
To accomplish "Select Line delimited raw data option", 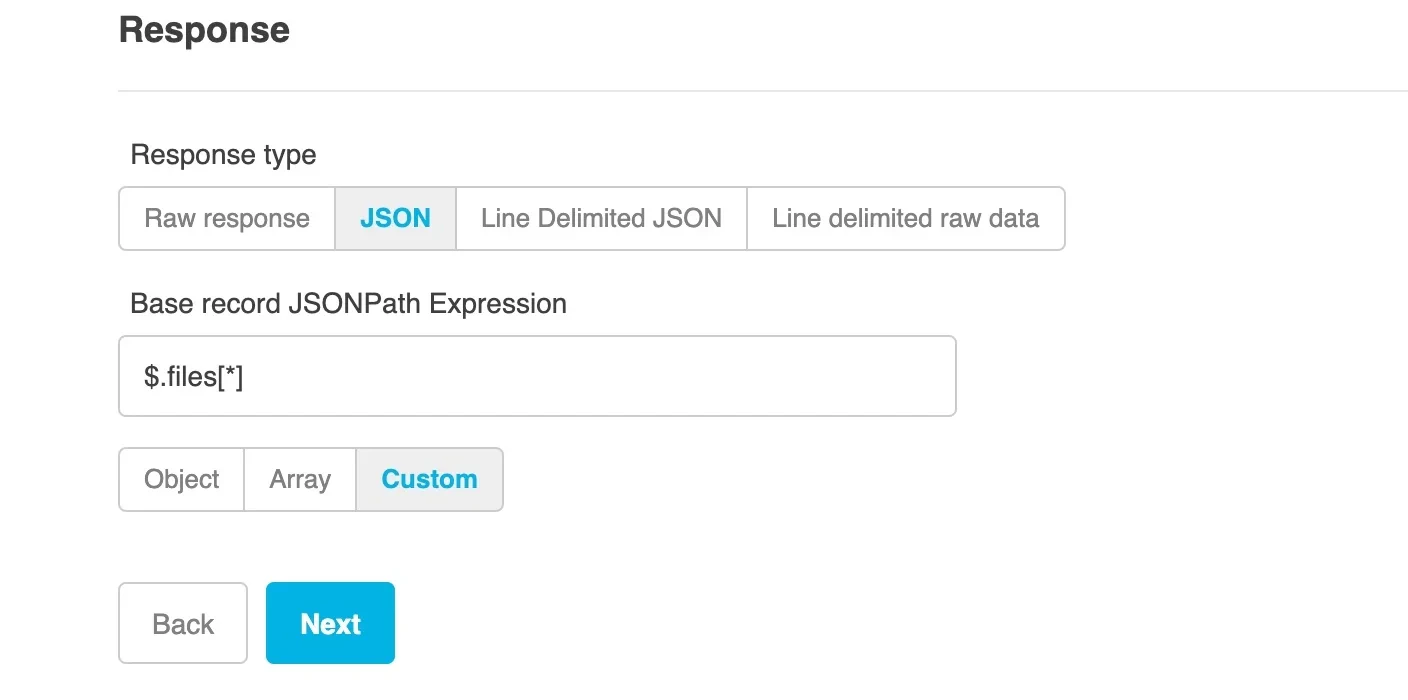I will (x=905, y=218).
